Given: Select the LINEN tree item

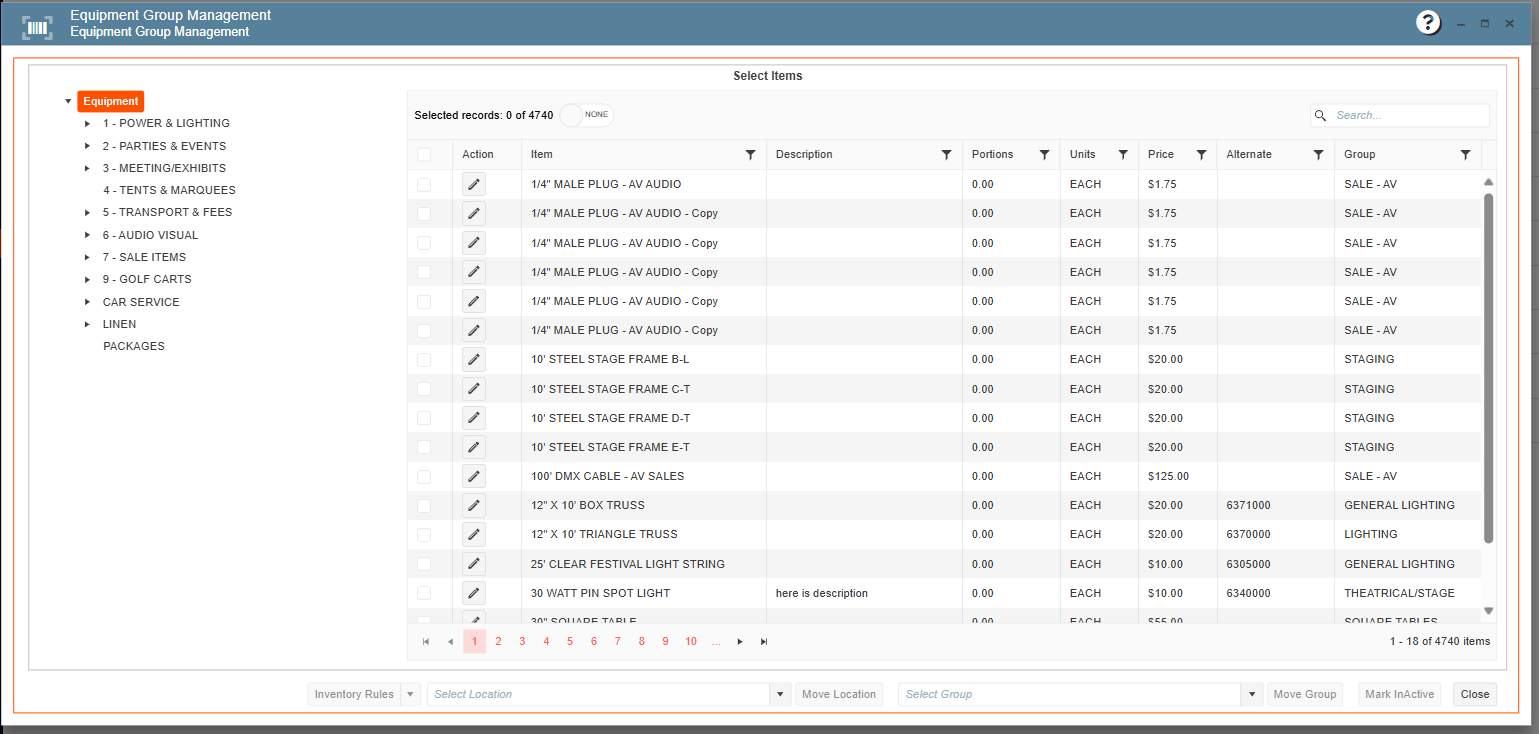Looking at the screenshot, I should 119,324.
